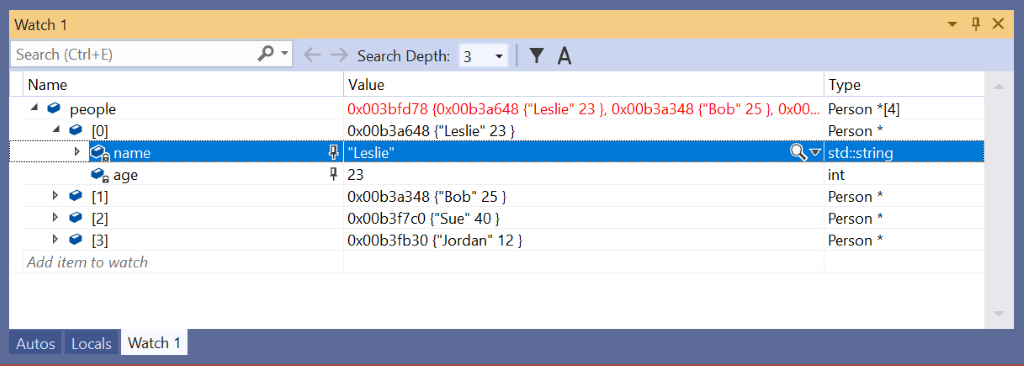Click the [0] element cube icon
Viewport: 1024px width, 366px height.
pyautogui.click(x=76, y=131)
